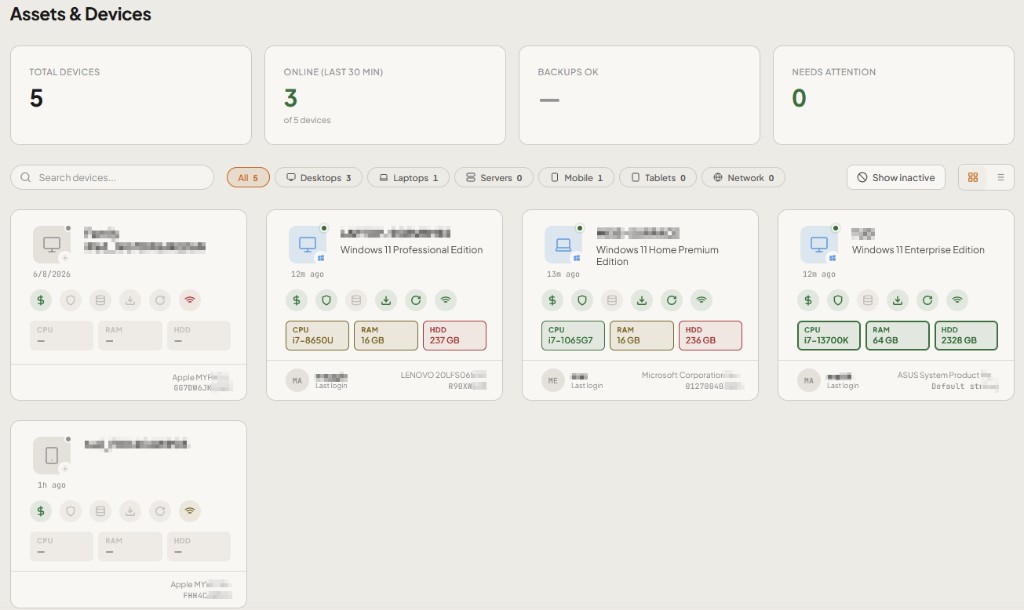The width and height of the screenshot is (1024, 610).
Task: Click the CPU i7-8650U chip
Action: (317, 335)
